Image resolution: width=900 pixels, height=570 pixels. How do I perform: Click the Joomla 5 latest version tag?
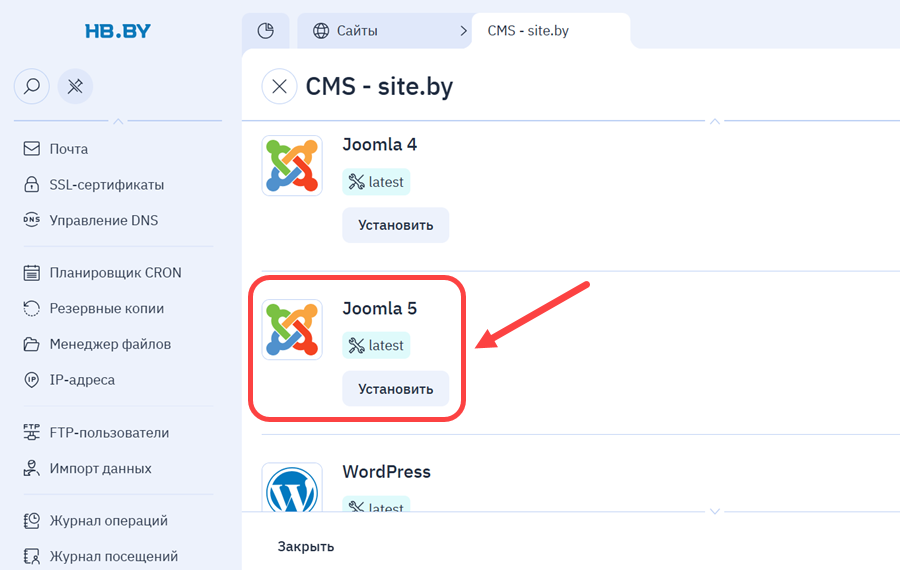376,346
